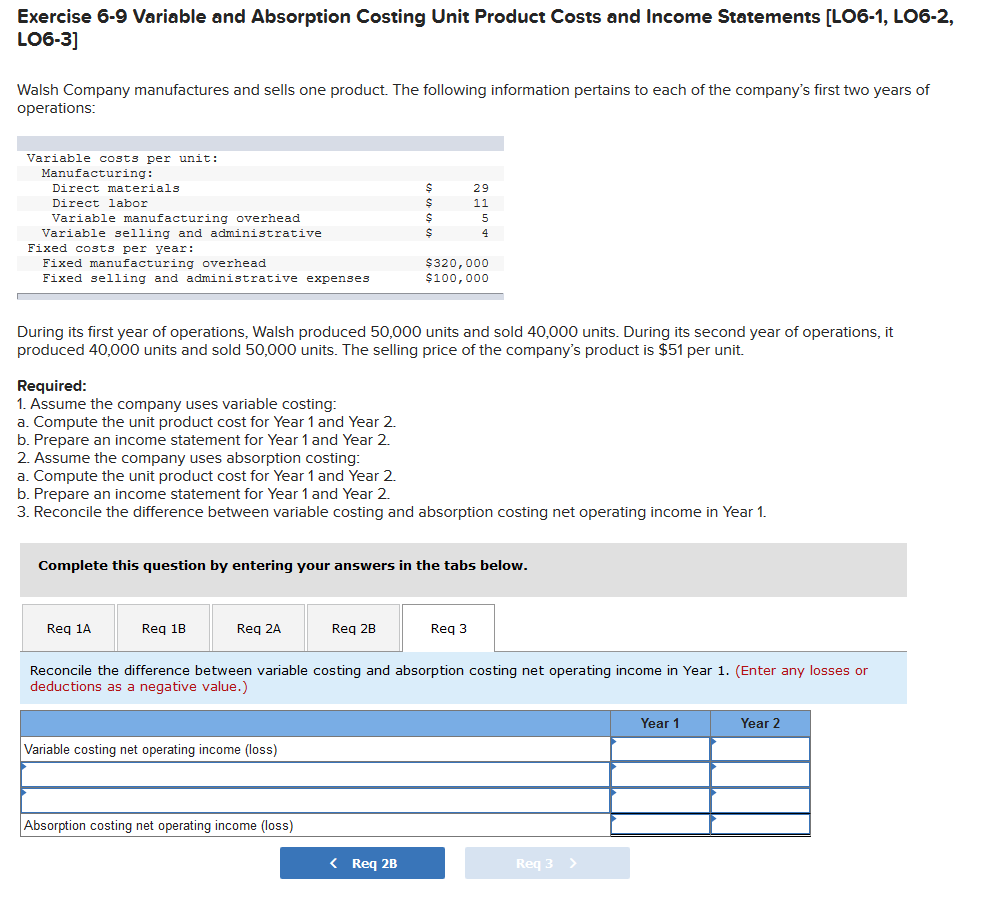Switch to the Req 2B tab
The image size is (988, 911).
click(353, 627)
